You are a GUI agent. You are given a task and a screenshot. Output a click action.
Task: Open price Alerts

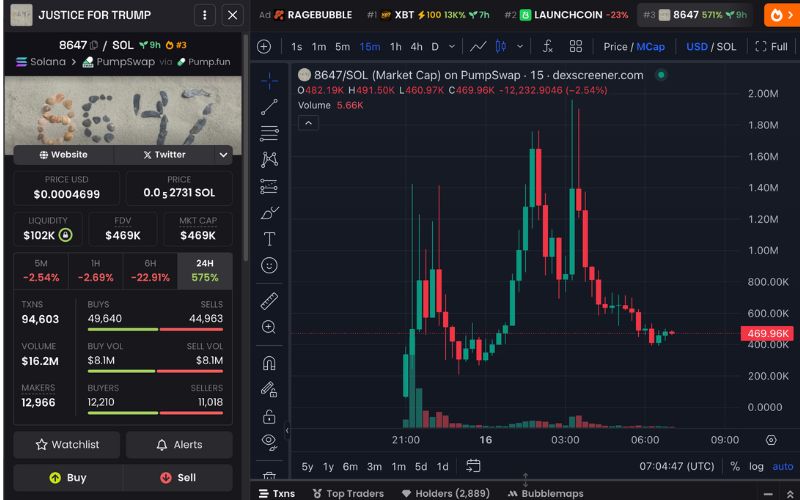coord(179,445)
